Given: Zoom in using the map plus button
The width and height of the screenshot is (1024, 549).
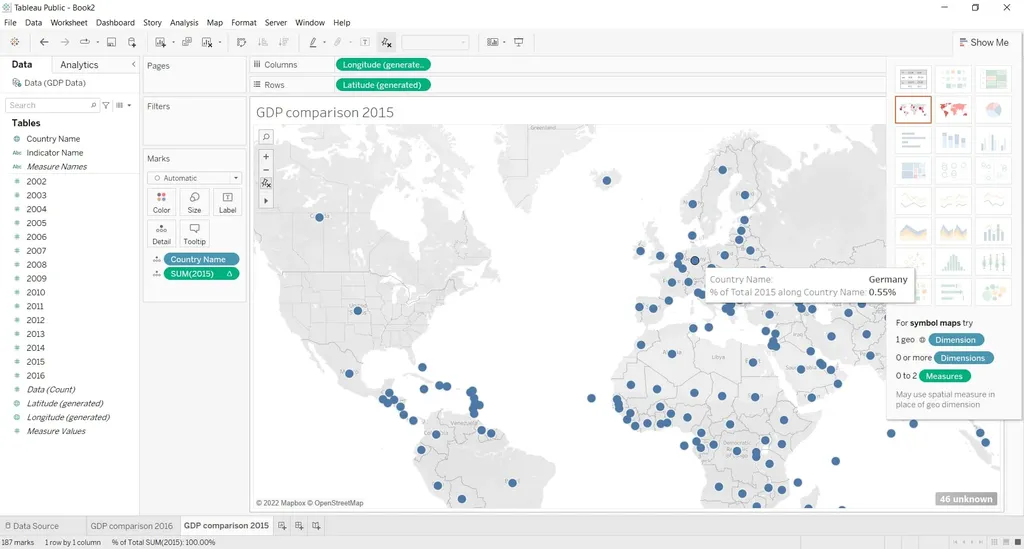Looking at the screenshot, I should point(266,157).
